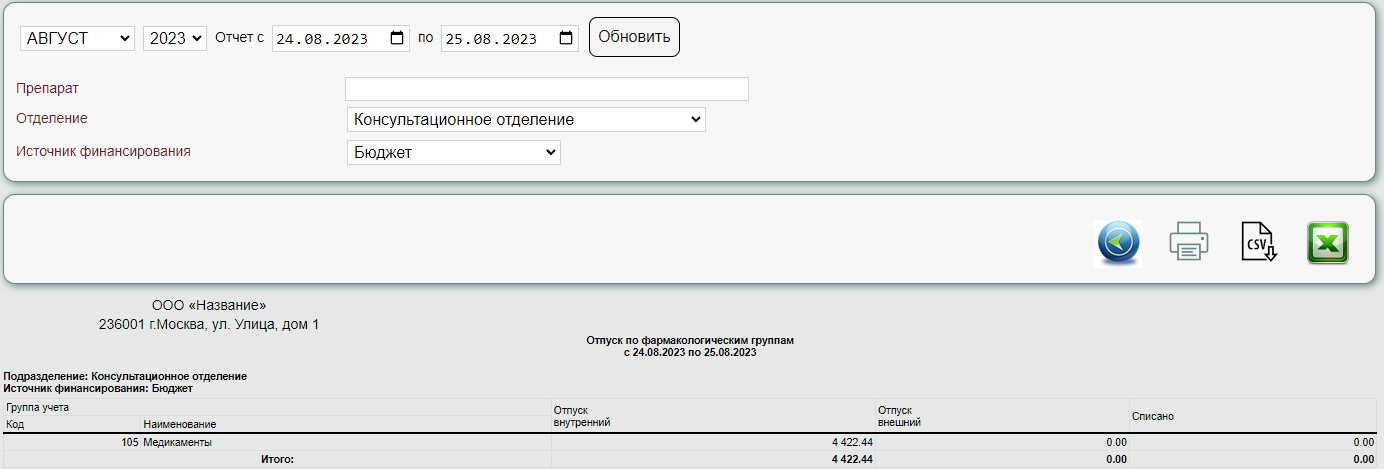
Task: Click into the Препарат text field
Action: [546, 89]
